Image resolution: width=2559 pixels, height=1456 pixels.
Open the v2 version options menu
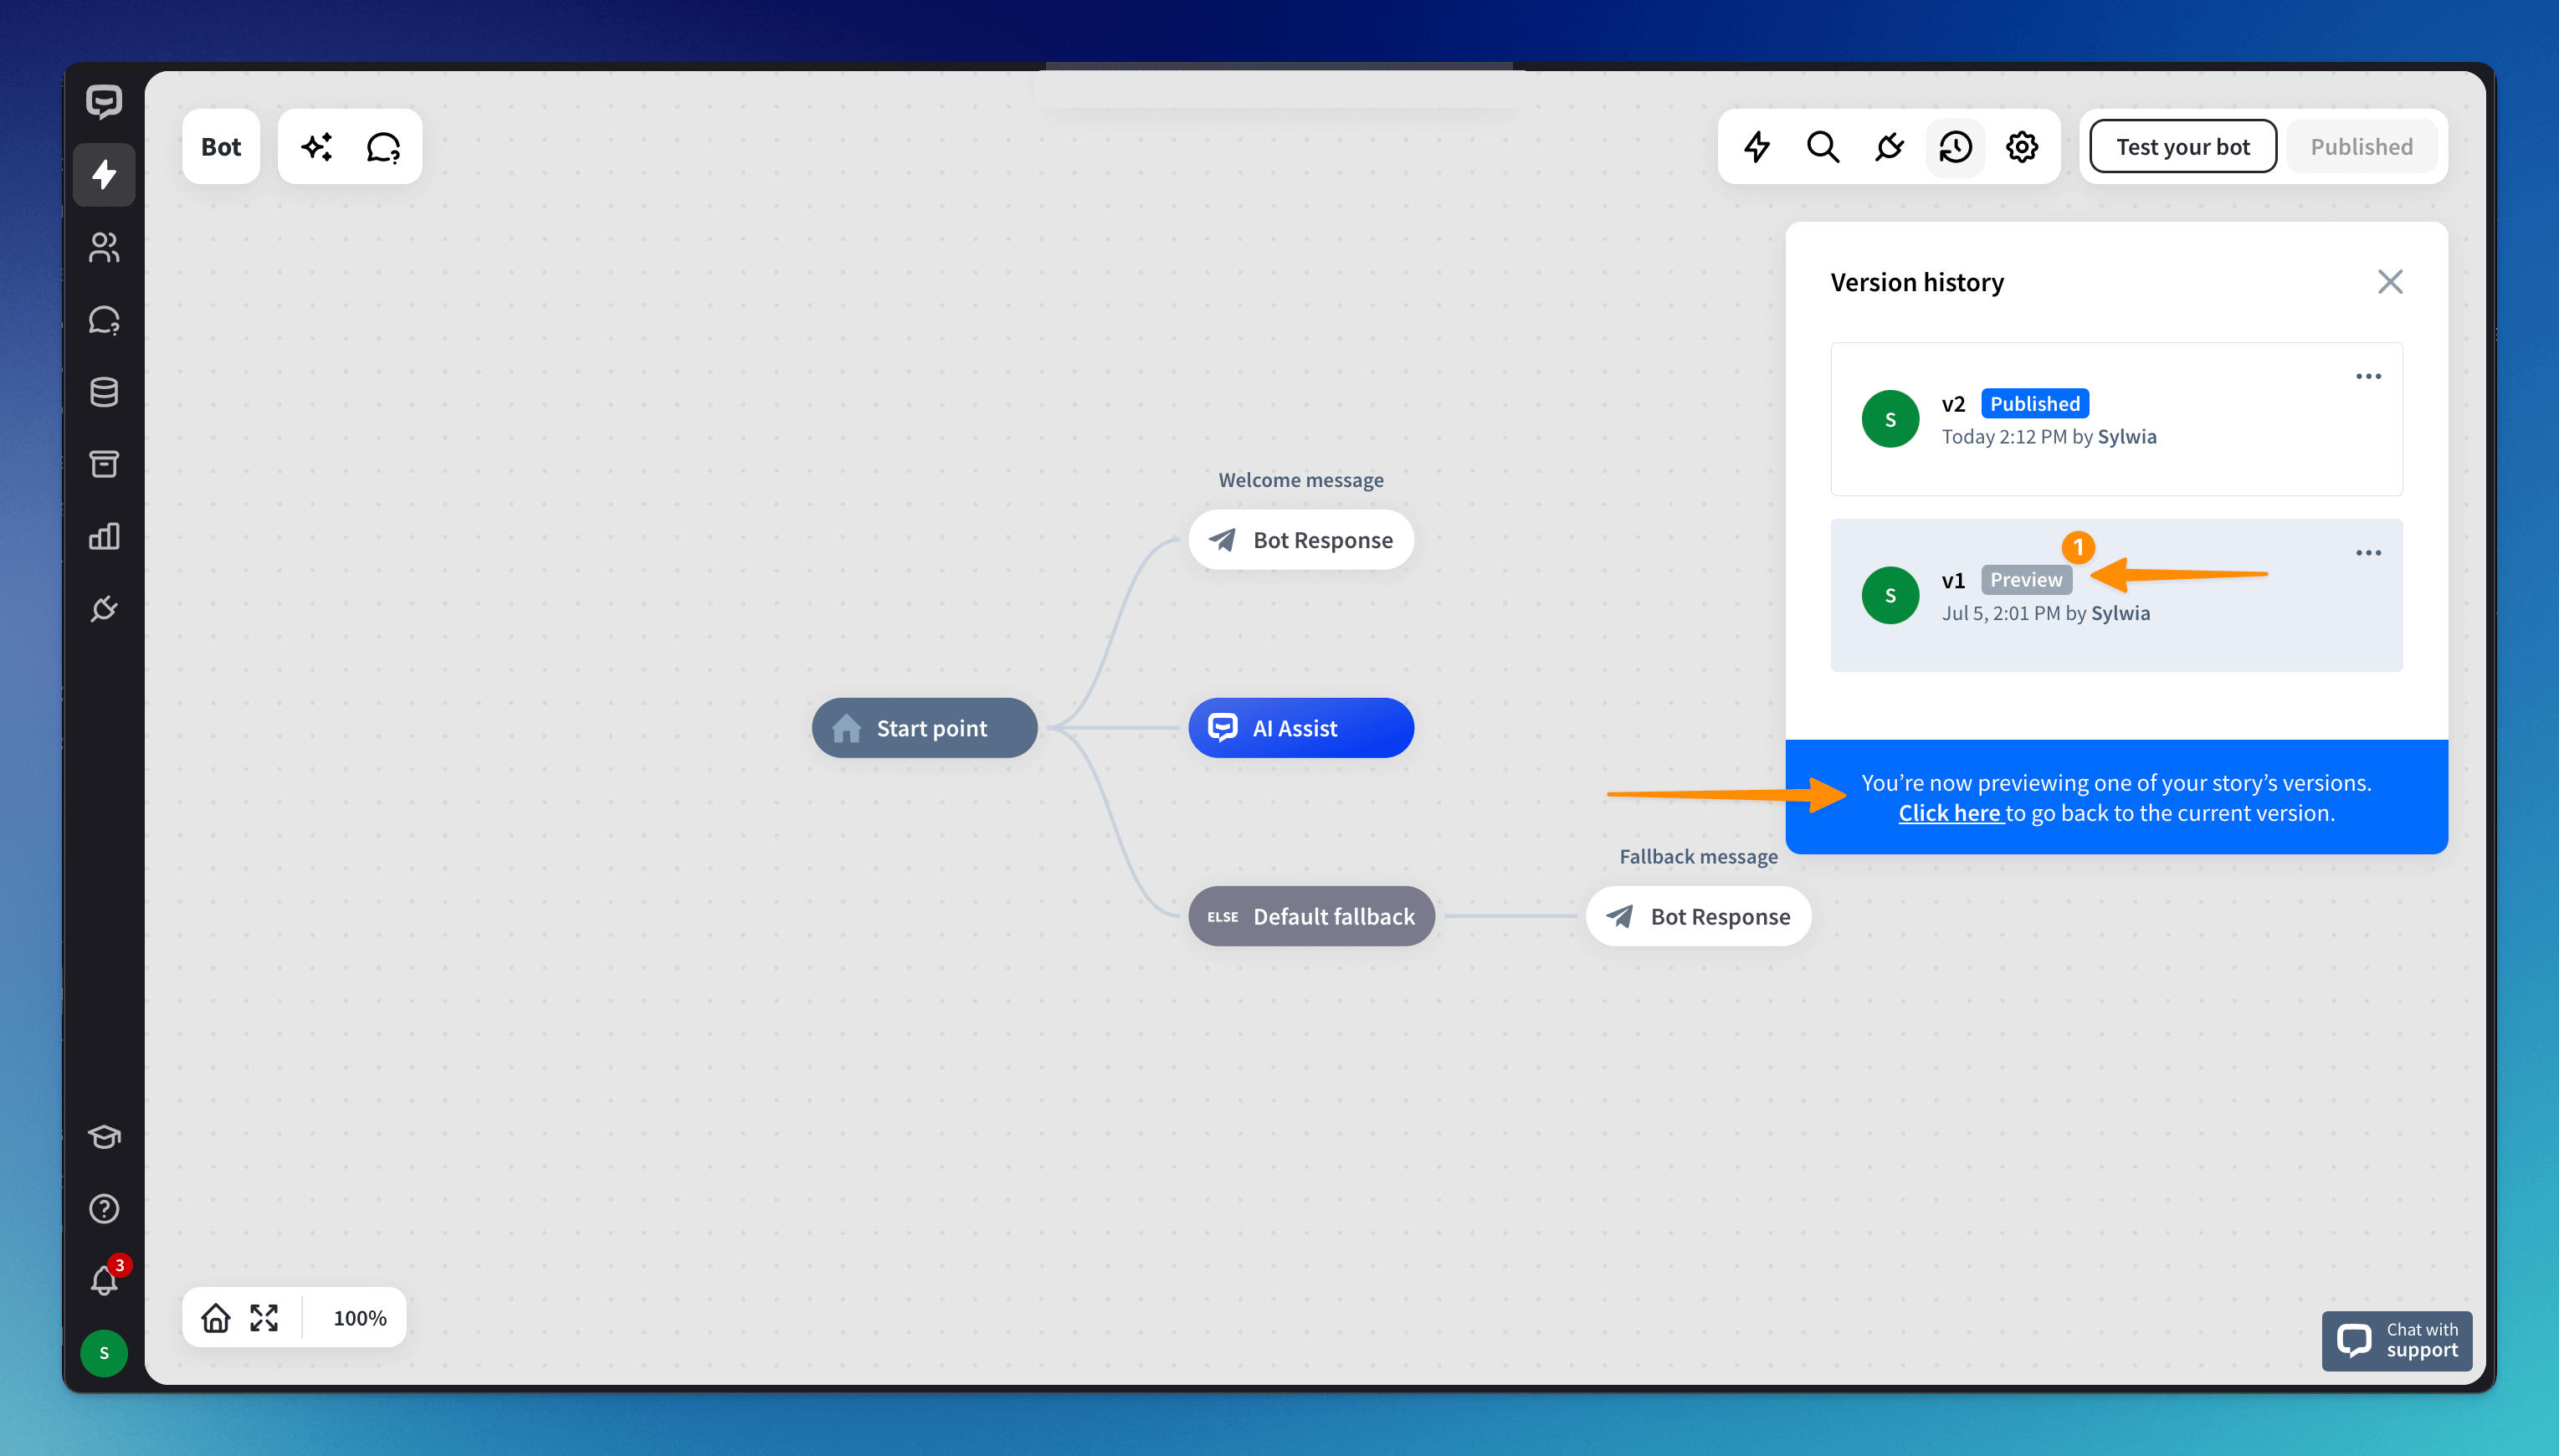[2367, 377]
